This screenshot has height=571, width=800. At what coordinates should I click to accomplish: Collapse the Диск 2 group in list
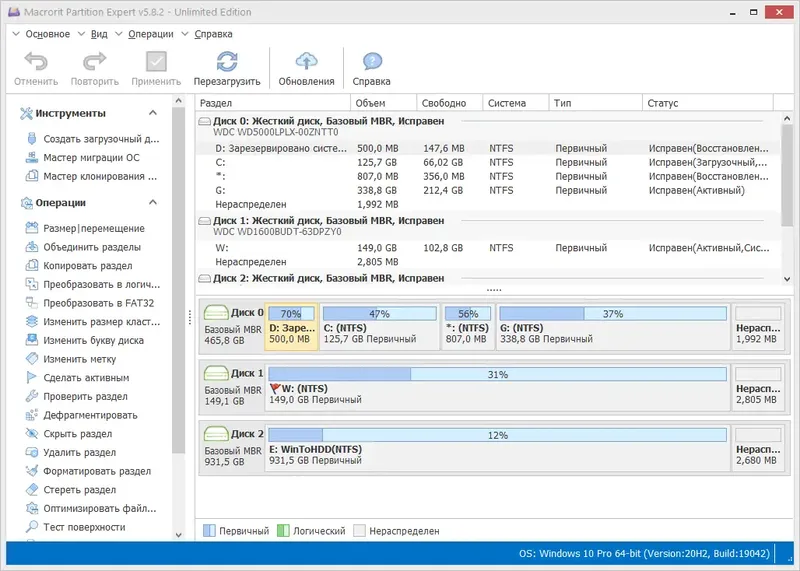(204, 279)
